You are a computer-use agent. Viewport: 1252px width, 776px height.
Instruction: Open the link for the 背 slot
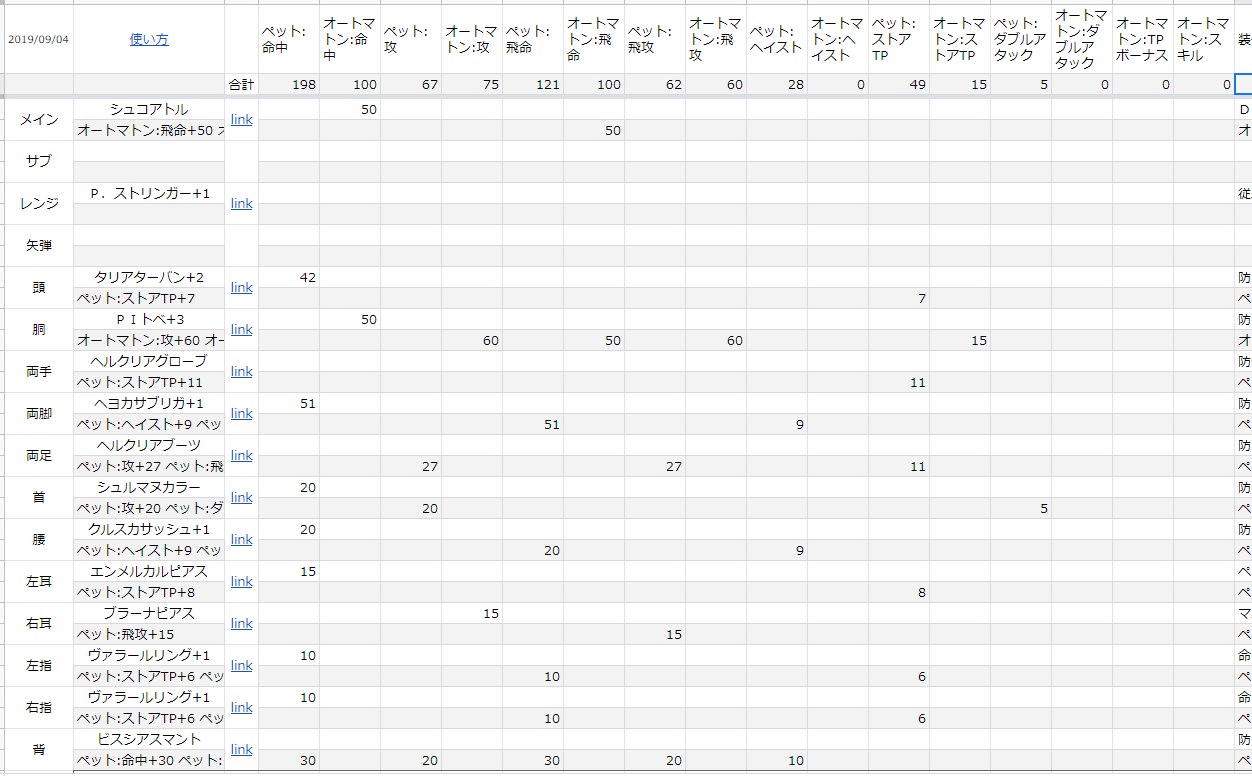click(241, 750)
